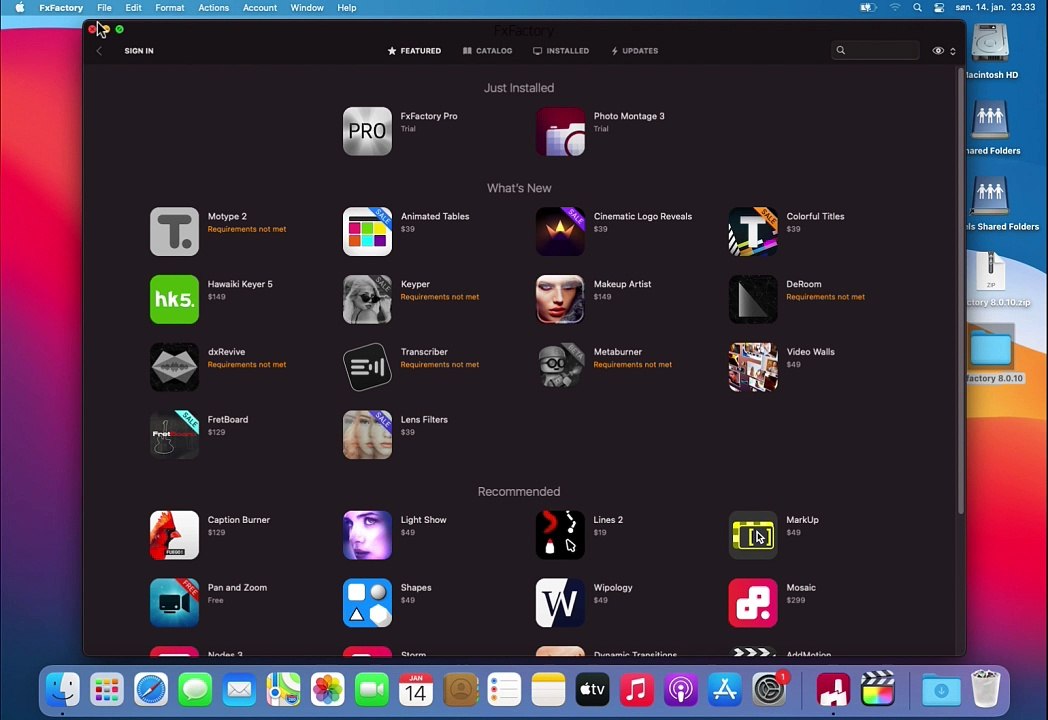1048x720 pixels.
Task: Click the Mosaic price $299
Action: click(x=795, y=600)
